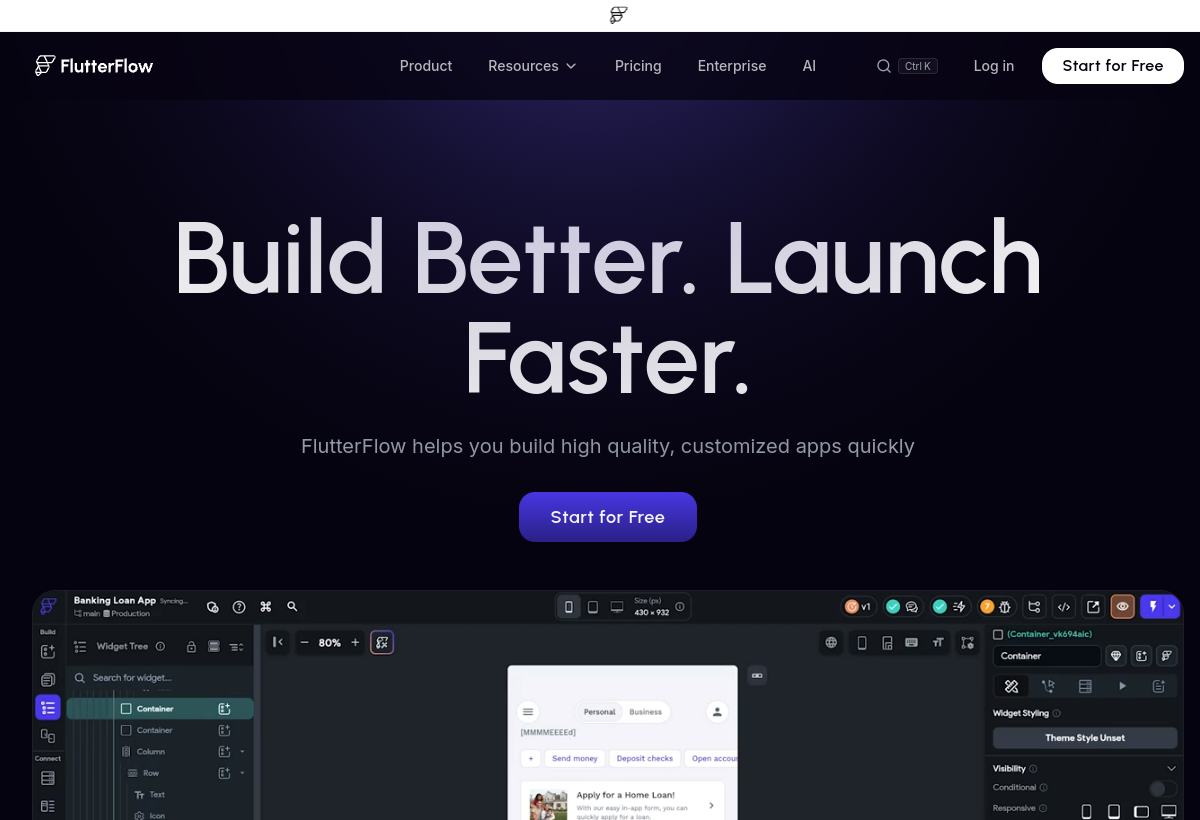
Task: Click the globe language icon on canvas toolbar
Action: pos(831,642)
